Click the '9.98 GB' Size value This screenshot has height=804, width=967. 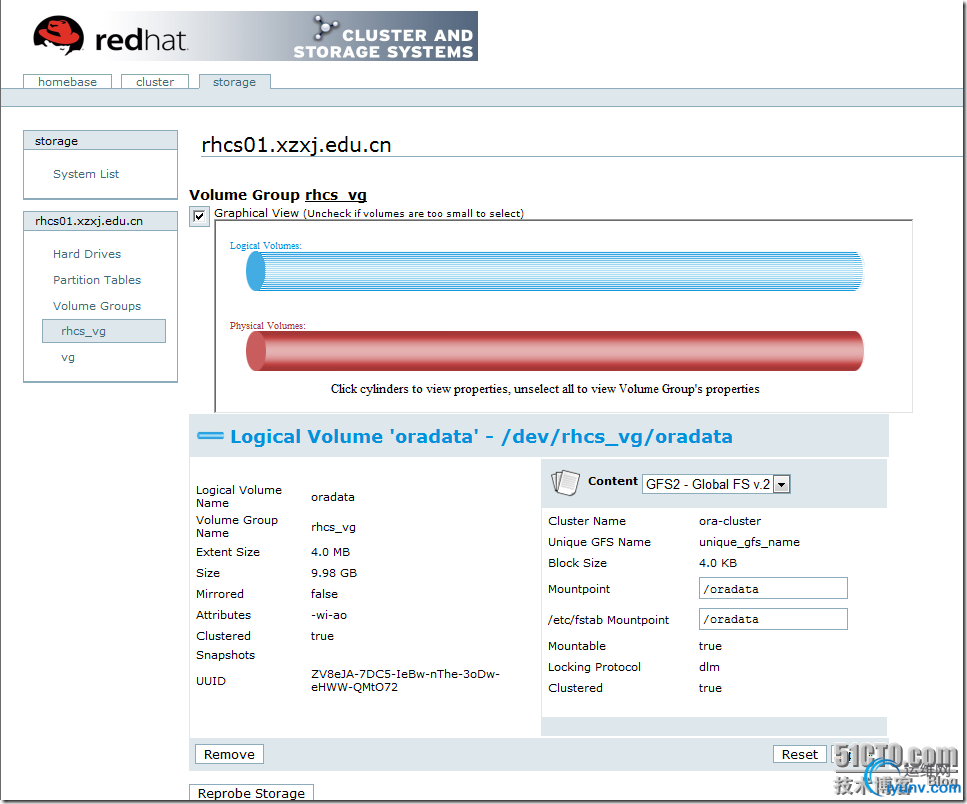(334, 573)
